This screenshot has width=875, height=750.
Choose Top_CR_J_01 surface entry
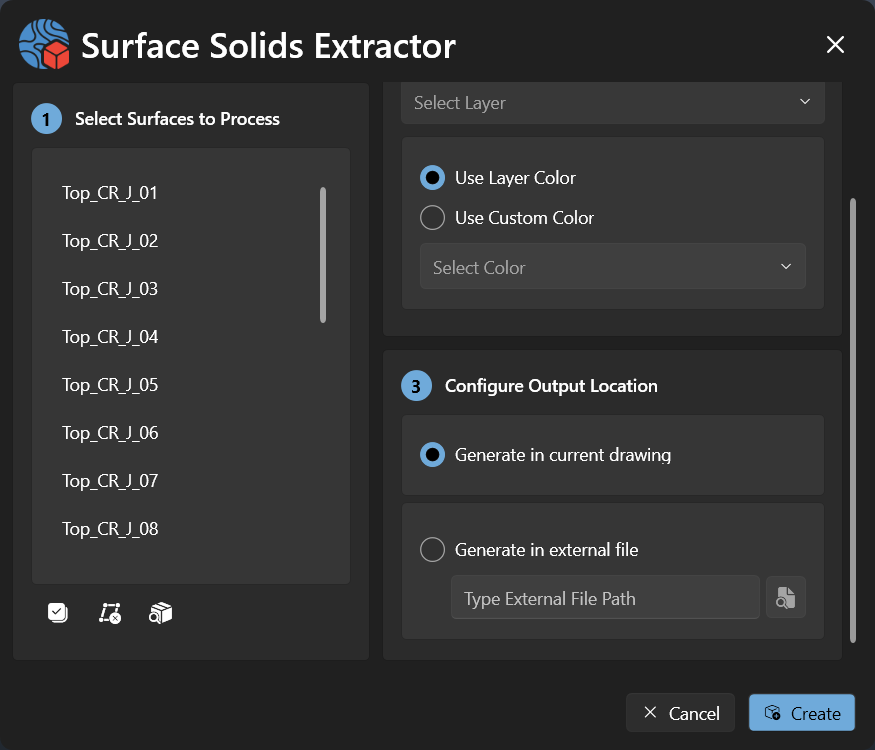[x=110, y=193]
